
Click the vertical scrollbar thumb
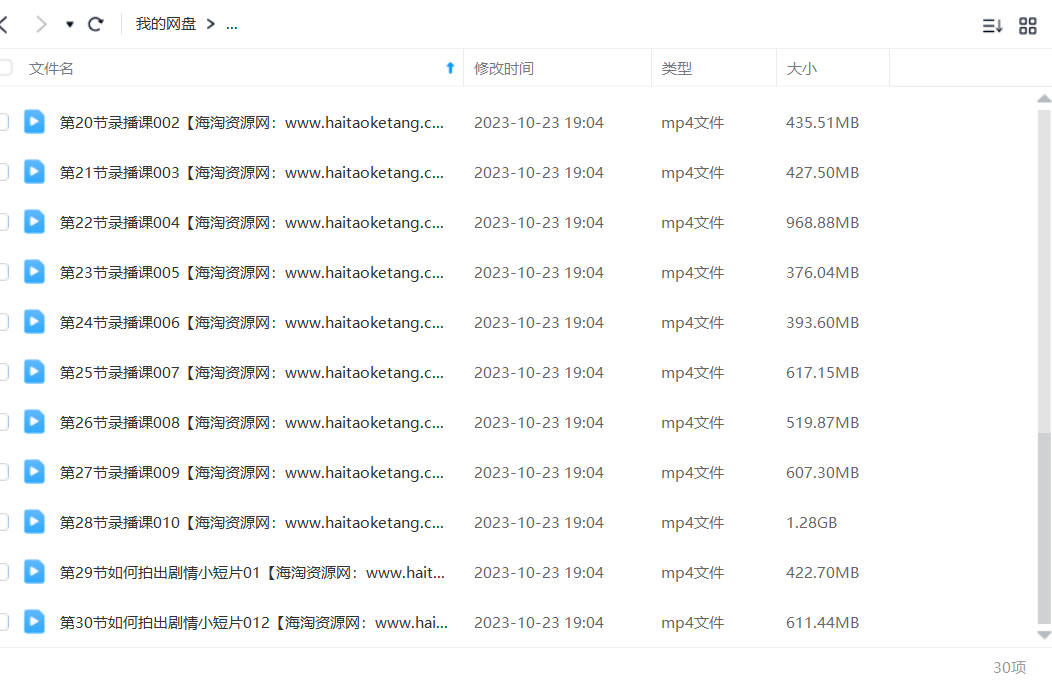point(1044,527)
